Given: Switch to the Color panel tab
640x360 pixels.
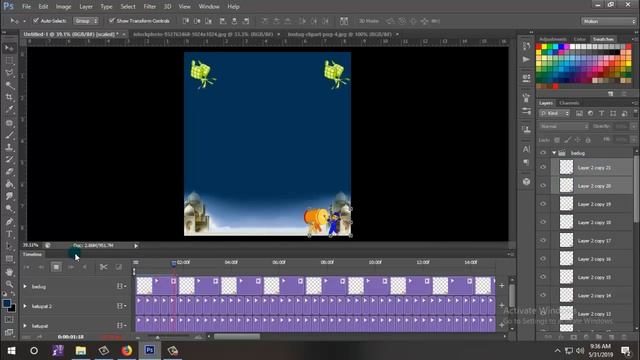Looking at the screenshot, I should [x=580, y=39].
